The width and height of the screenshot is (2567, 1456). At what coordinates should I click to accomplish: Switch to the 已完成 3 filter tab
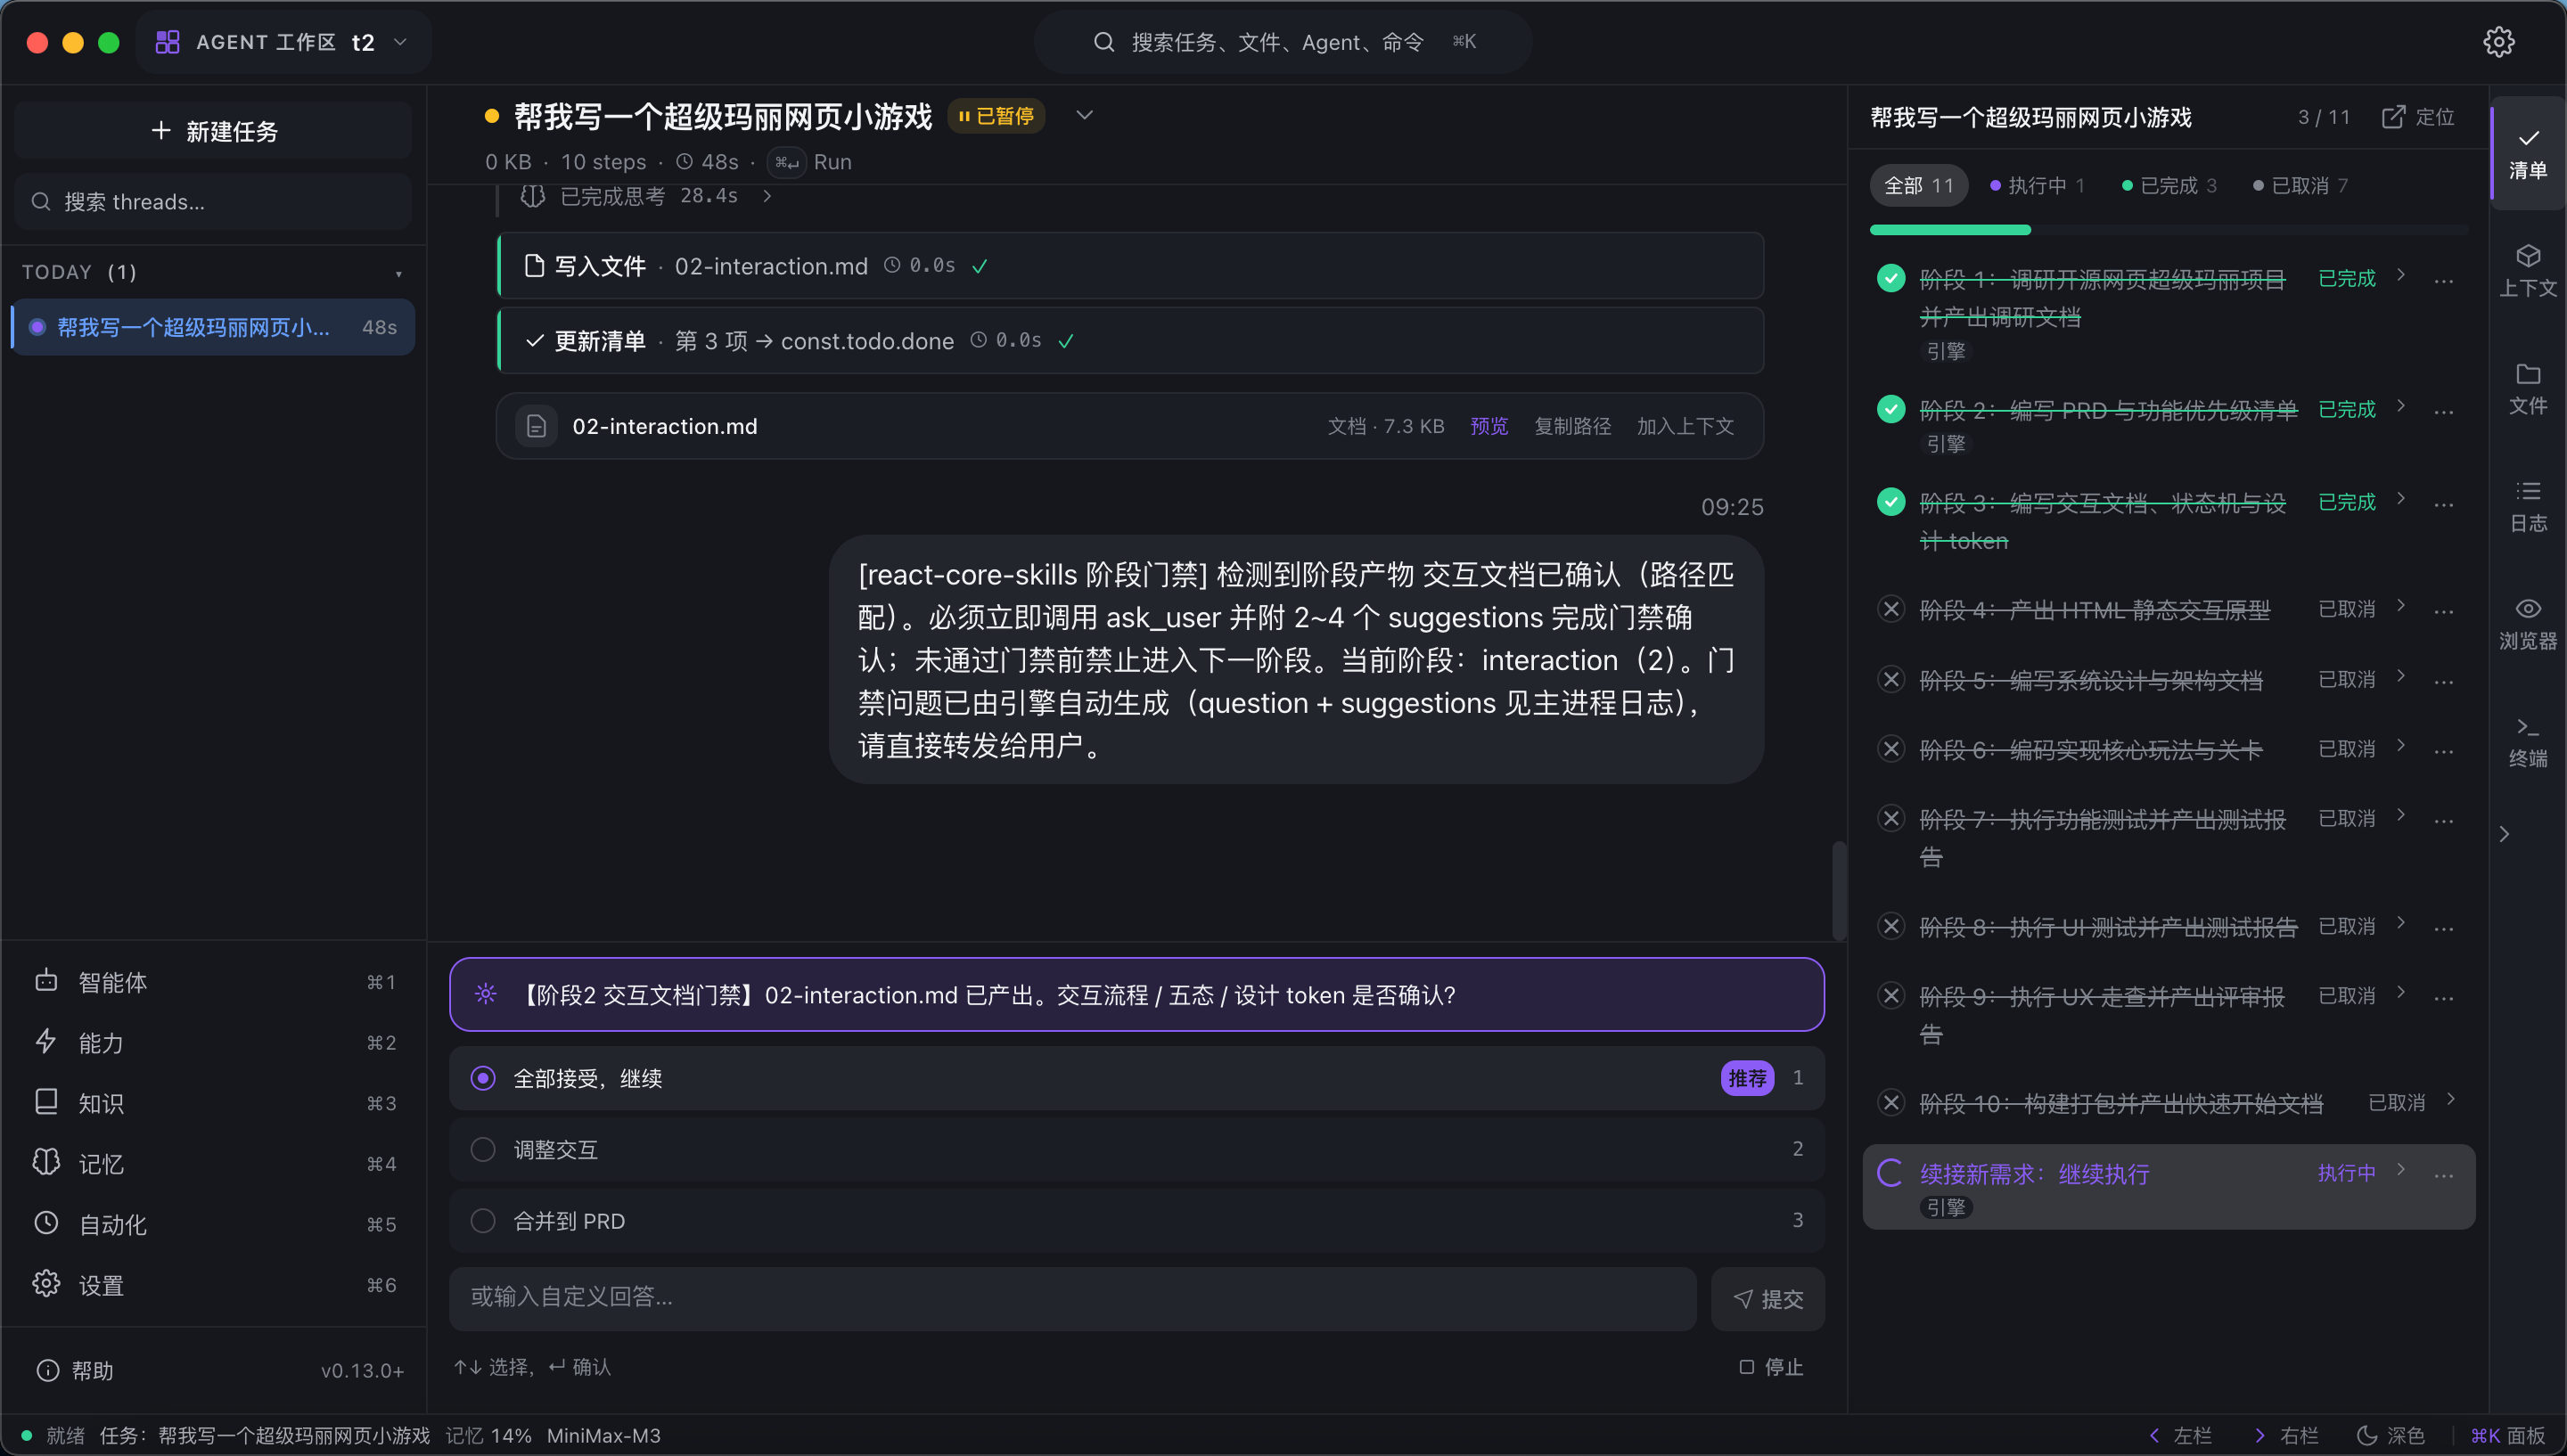pyautogui.click(x=2169, y=186)
